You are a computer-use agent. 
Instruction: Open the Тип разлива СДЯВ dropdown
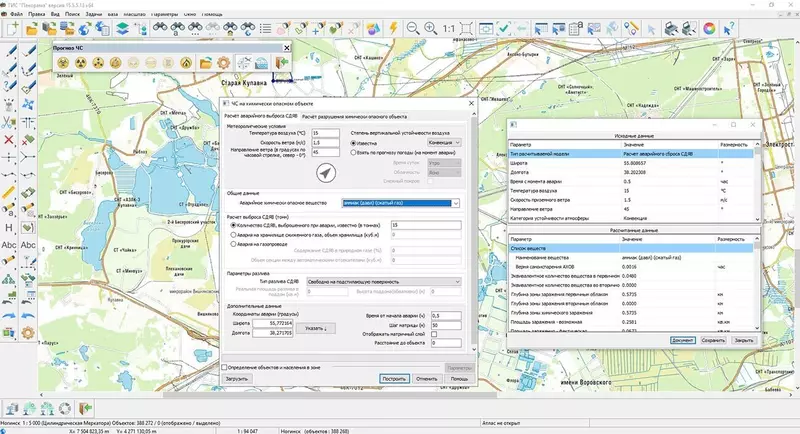[384, 282]
